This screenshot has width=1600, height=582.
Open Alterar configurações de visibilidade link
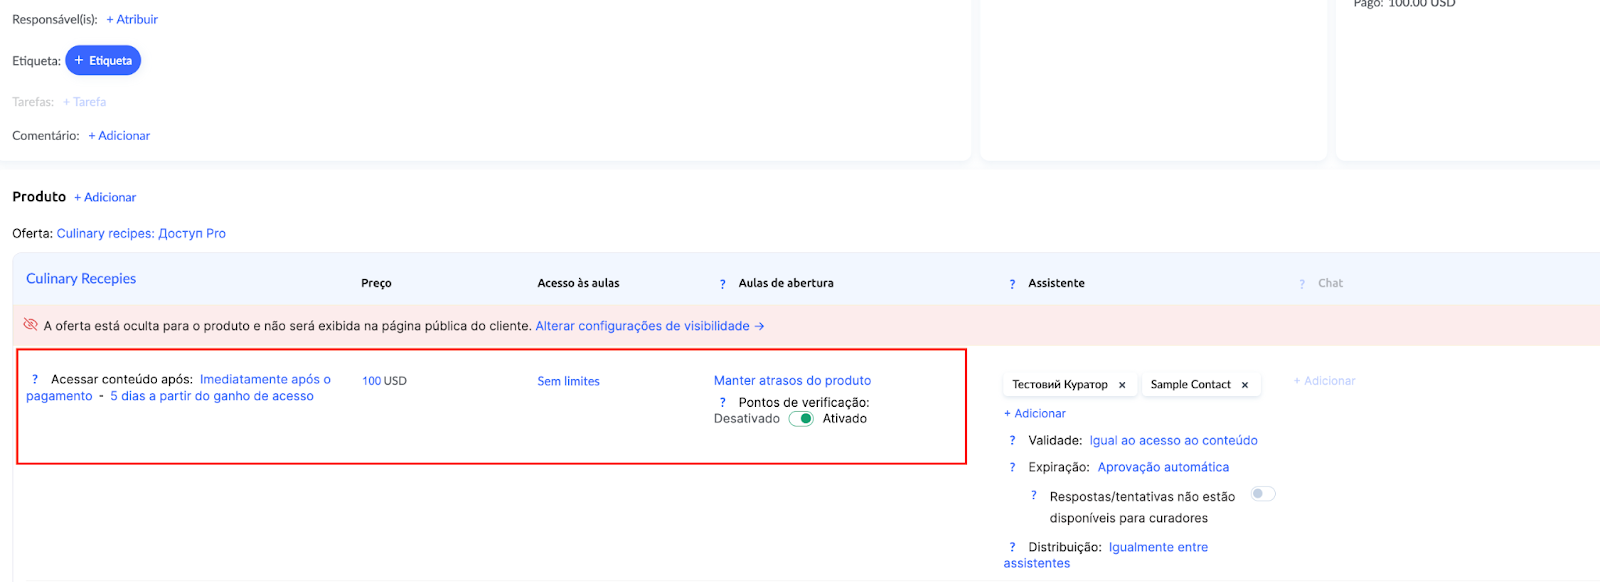tap(649, 326)
